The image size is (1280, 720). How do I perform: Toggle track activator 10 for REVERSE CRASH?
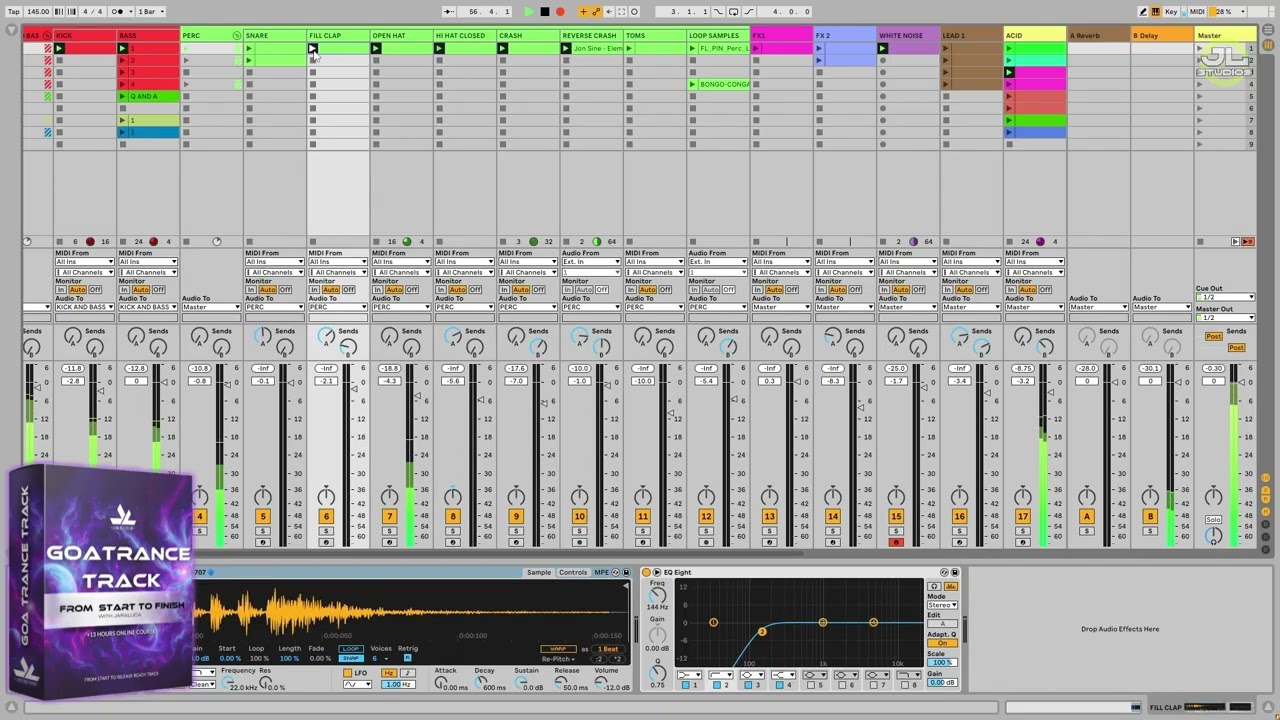[x=579, y=516]
